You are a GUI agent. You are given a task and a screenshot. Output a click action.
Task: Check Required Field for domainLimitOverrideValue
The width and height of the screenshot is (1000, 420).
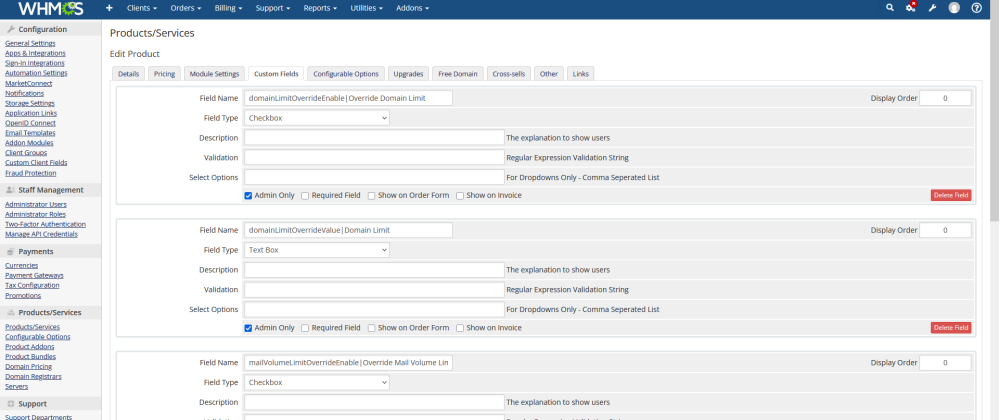305,328
